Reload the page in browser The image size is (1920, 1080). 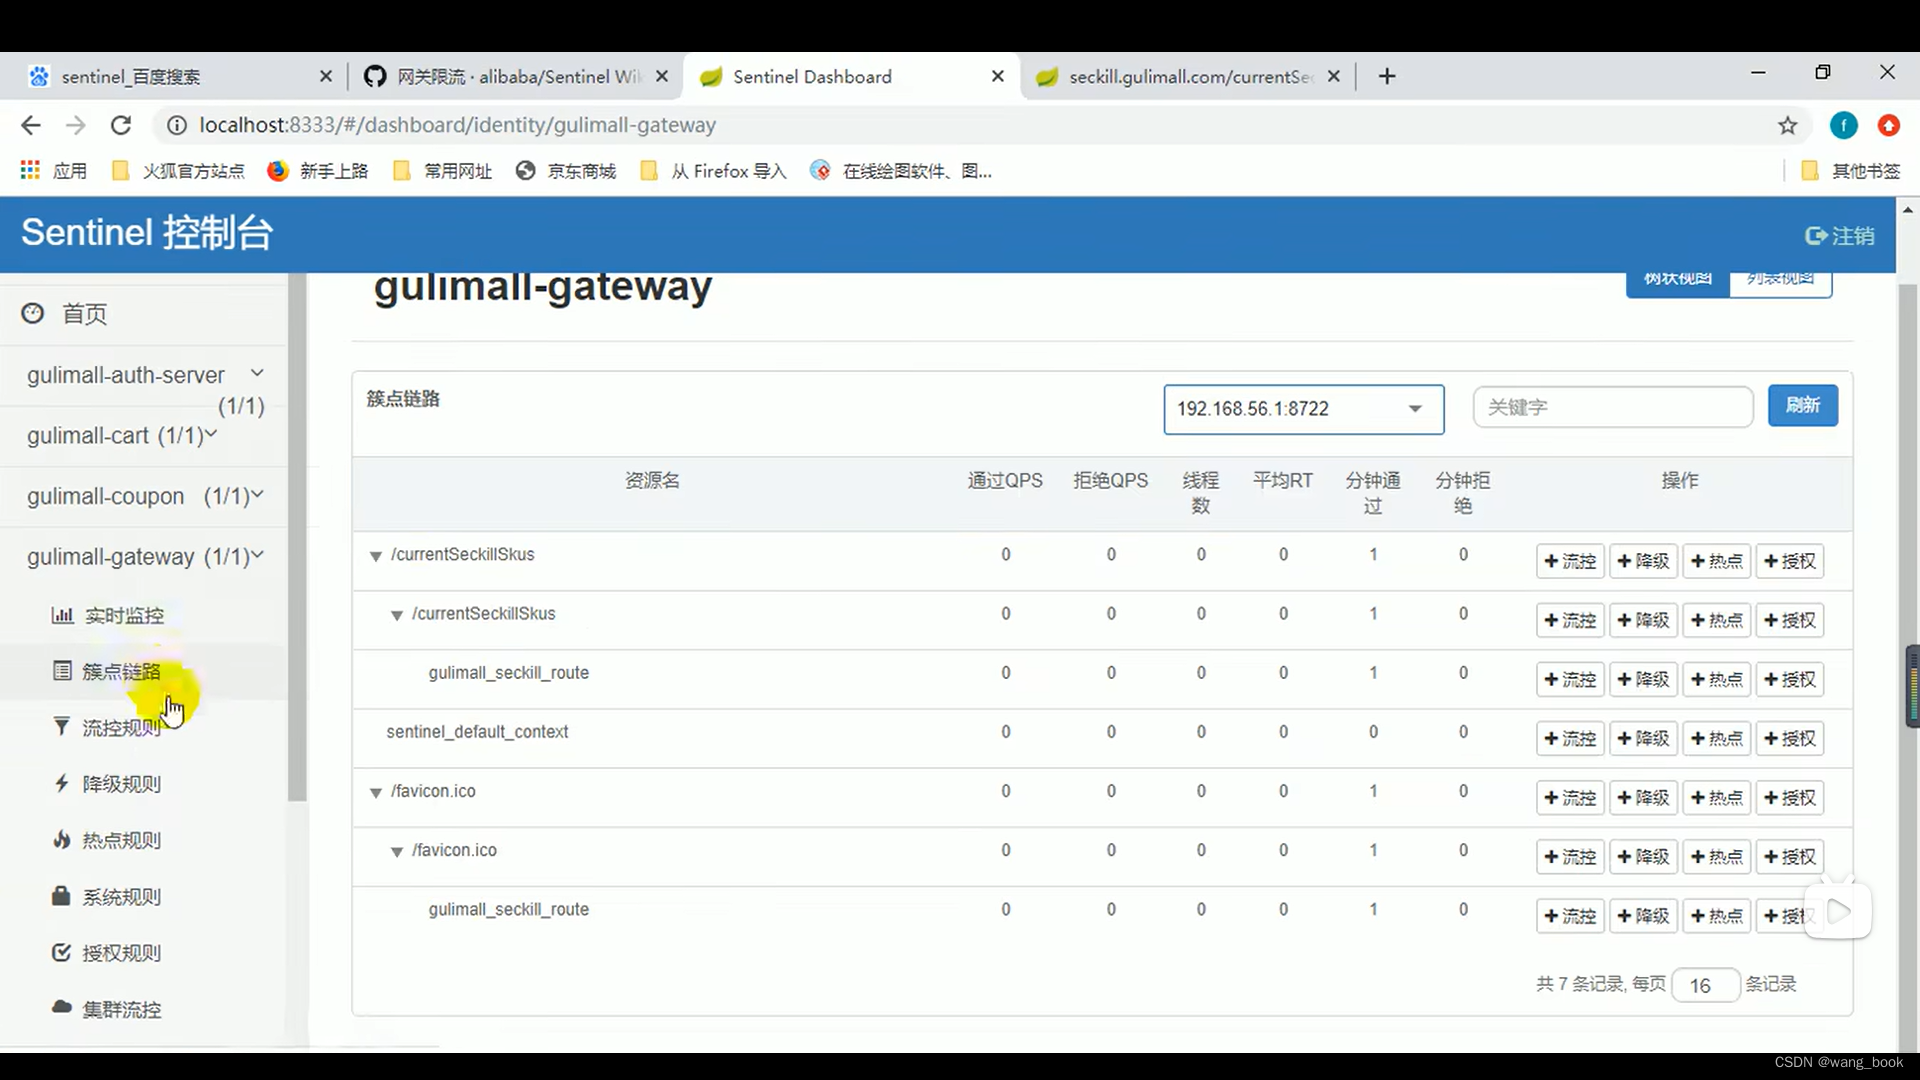(121, 125)
